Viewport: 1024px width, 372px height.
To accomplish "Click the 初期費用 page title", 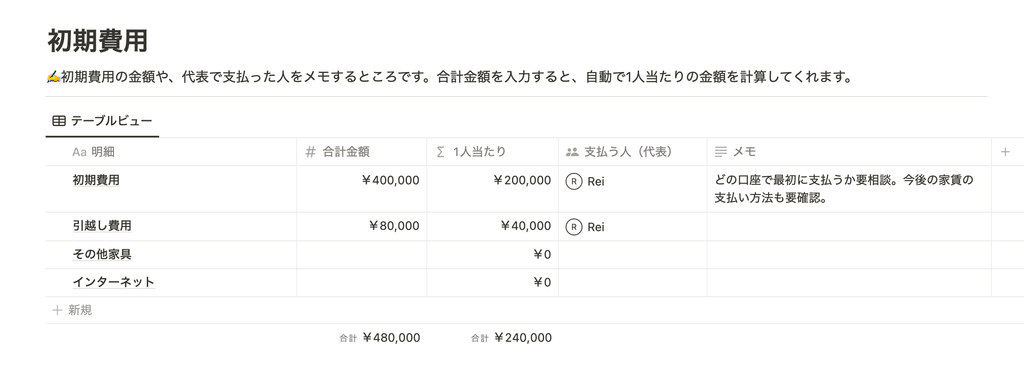I will (97, 40).
